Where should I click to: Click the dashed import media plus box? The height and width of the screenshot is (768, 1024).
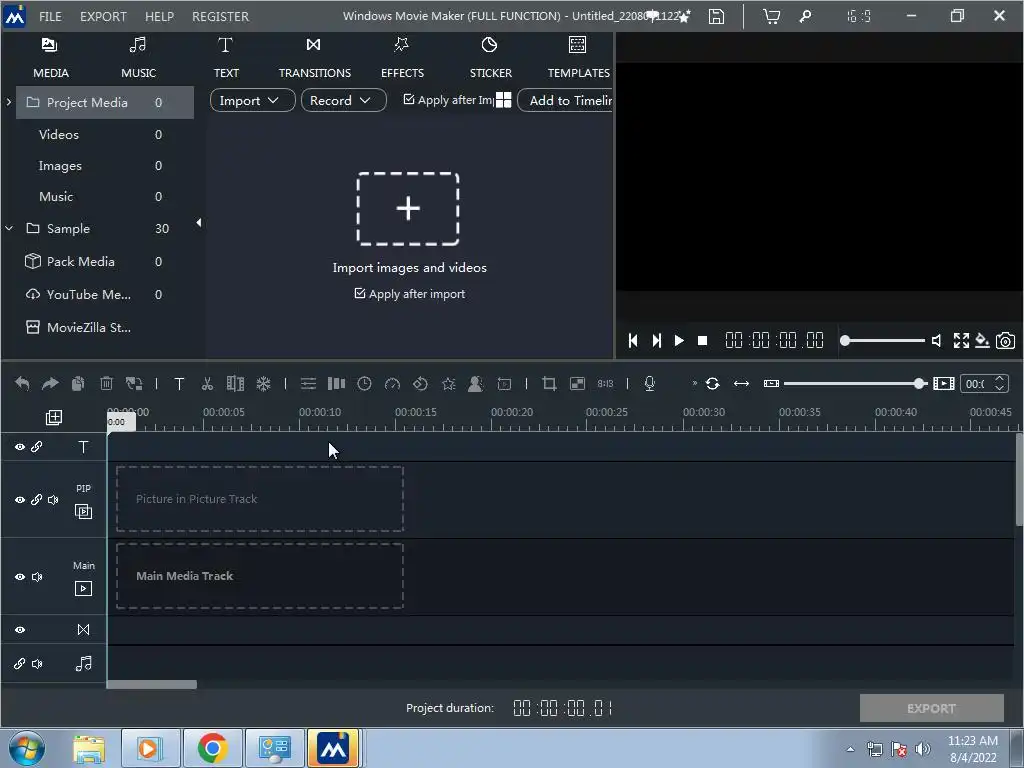(408, 209)
